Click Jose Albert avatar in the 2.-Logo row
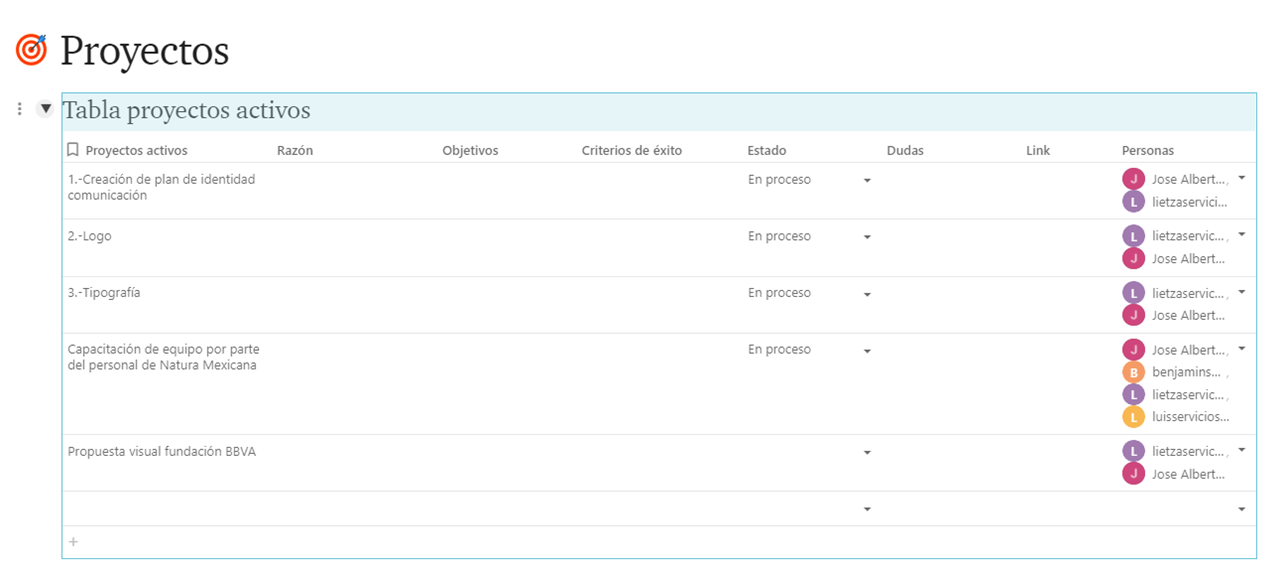Viewport: 1280px width, 578px height. click(1133, 259)
